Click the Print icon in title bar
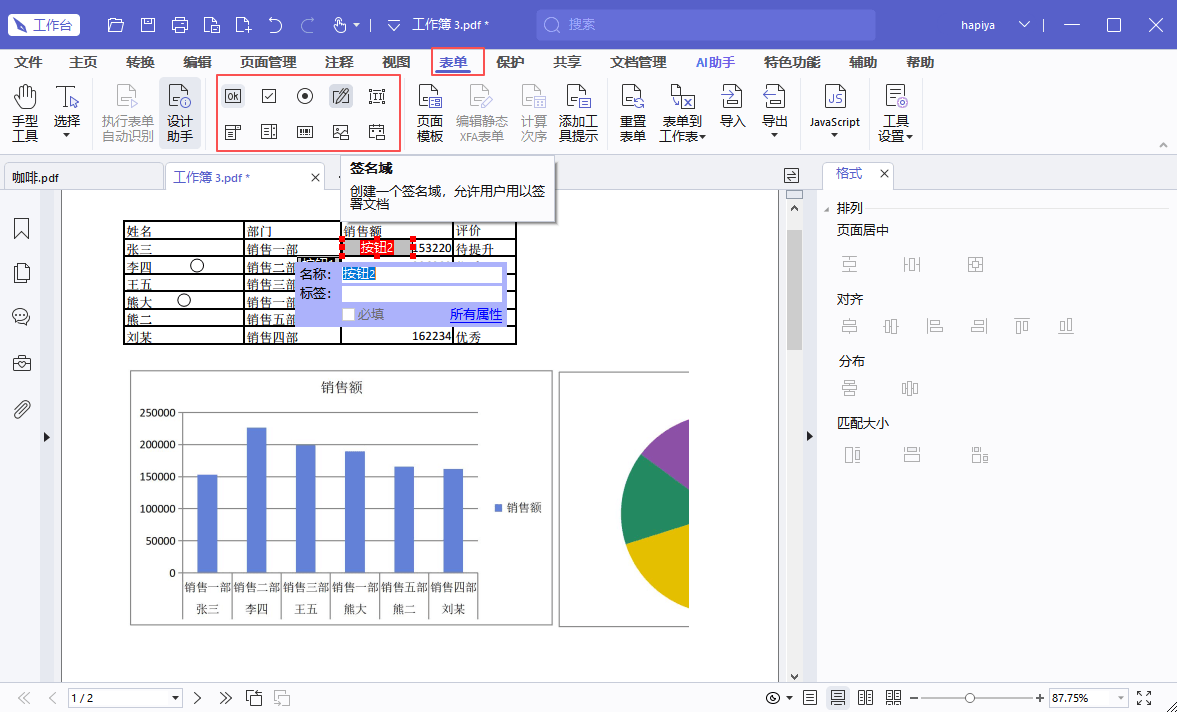The height and width of the screenshot is (712, 1177). (180, 25)
